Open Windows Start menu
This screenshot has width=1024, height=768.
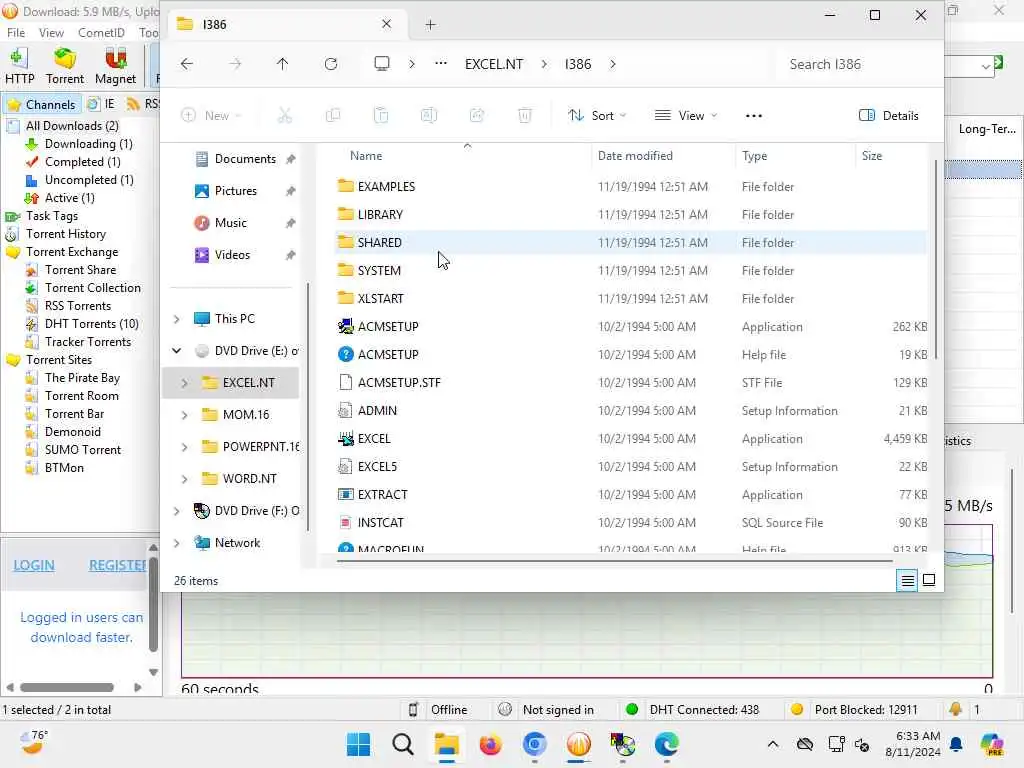click(x=358, y=744)
